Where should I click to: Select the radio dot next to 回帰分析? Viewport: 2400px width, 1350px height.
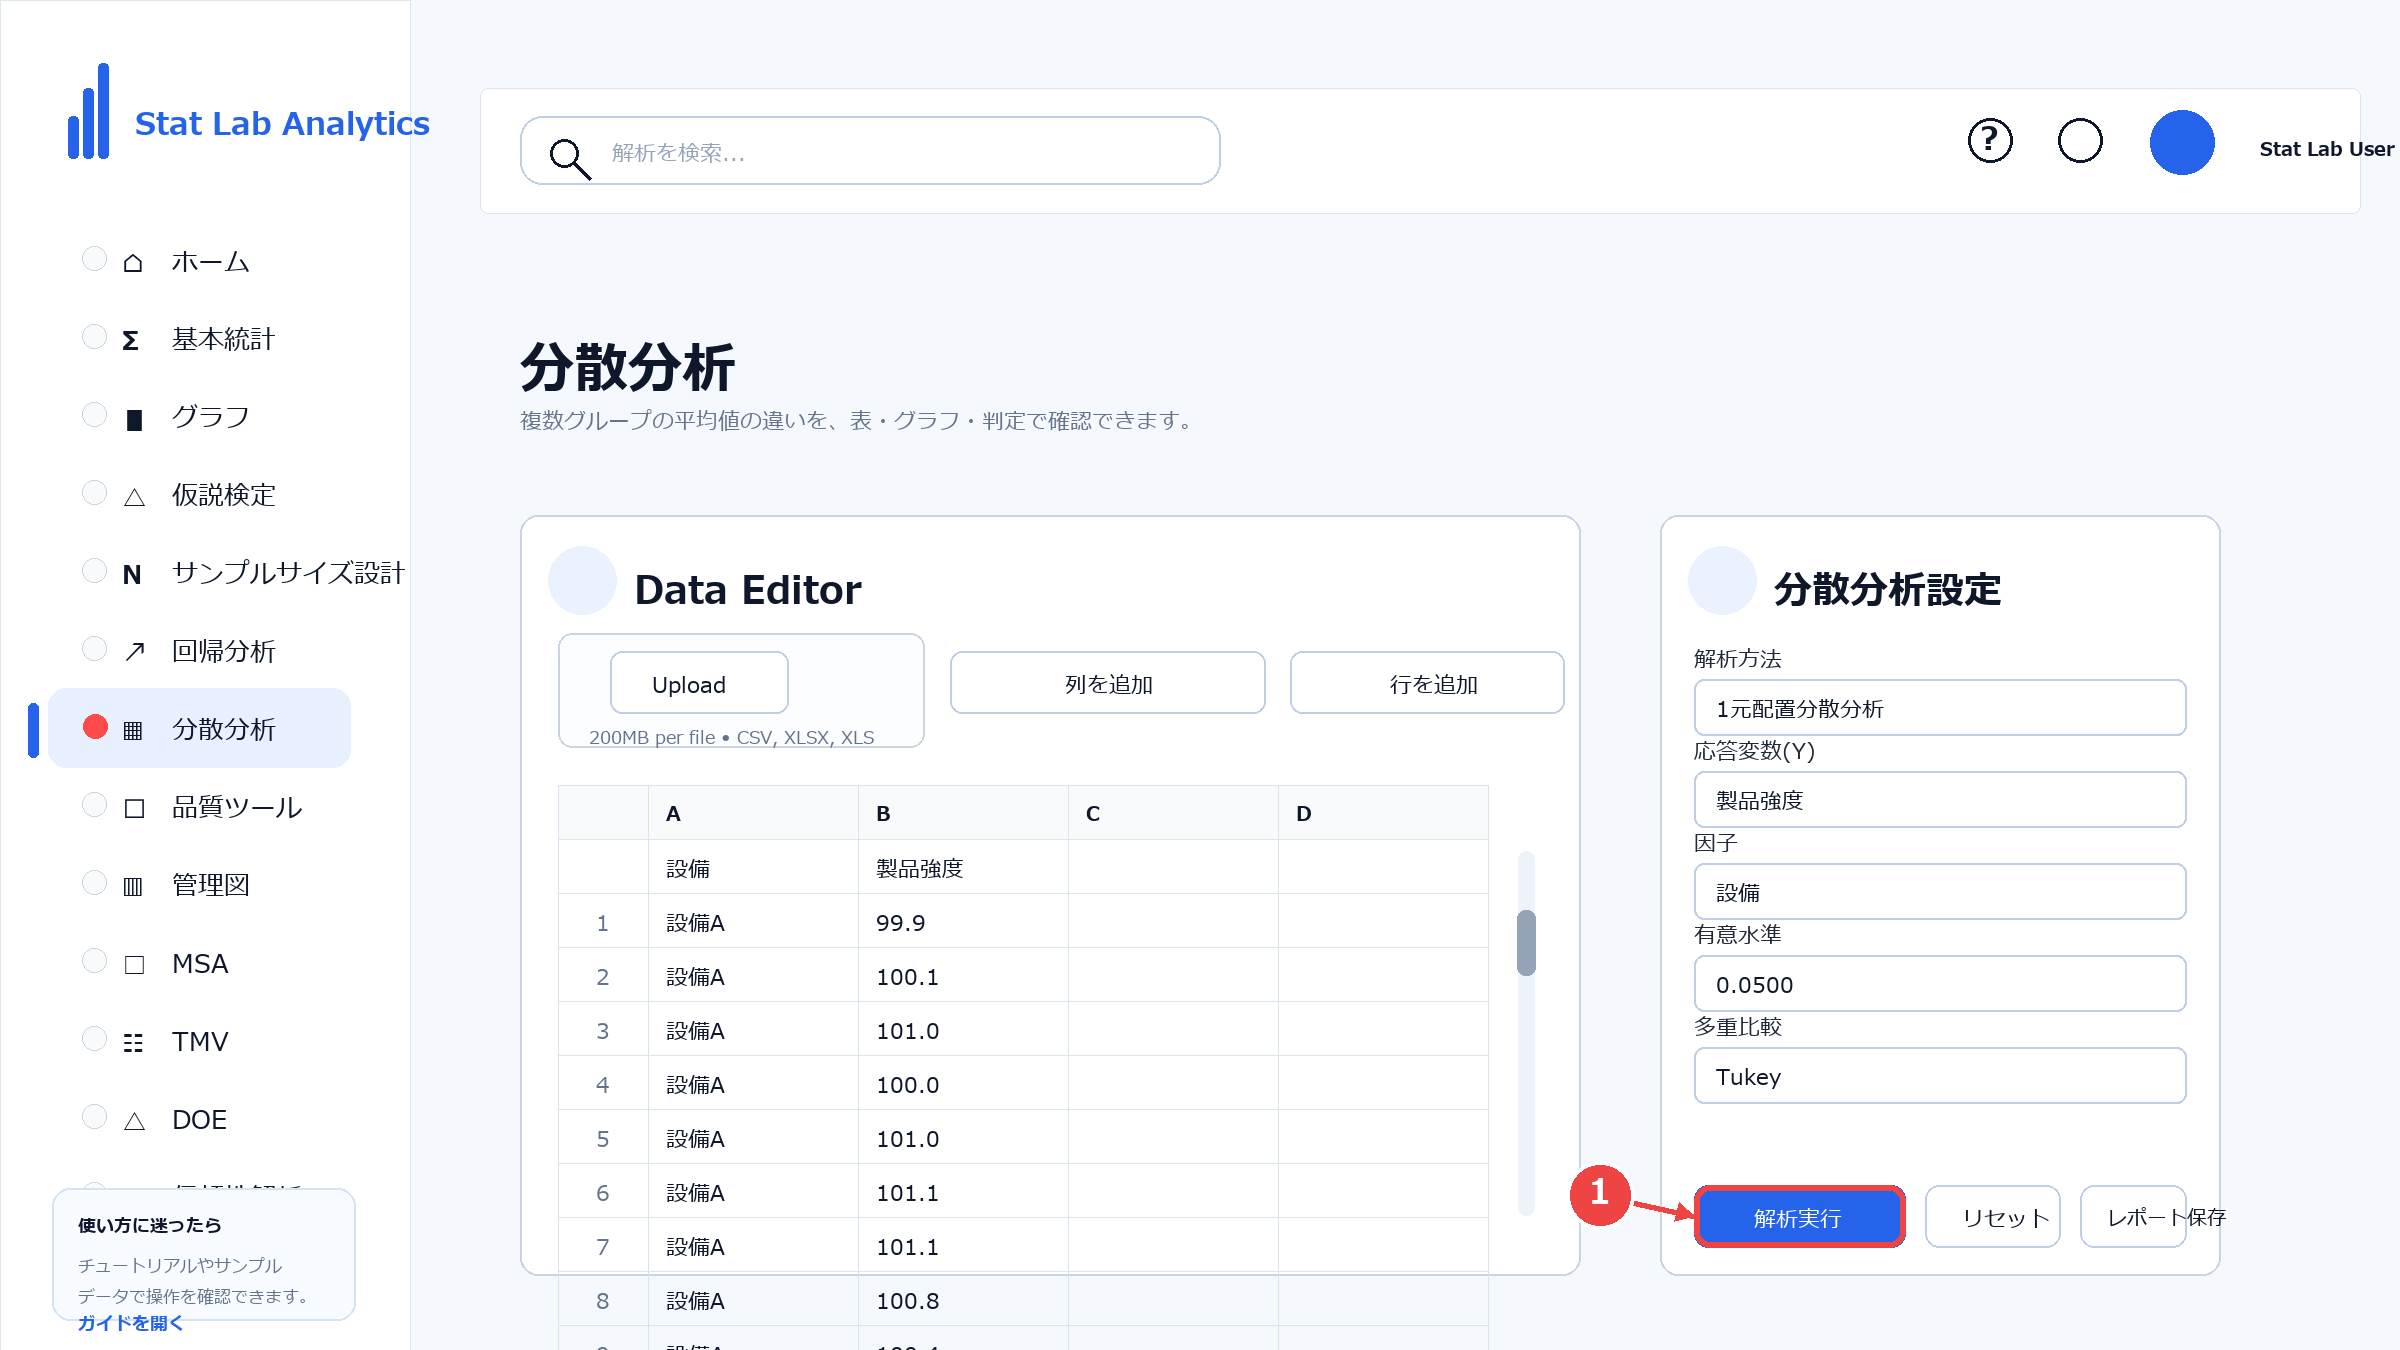pos(94,649)
